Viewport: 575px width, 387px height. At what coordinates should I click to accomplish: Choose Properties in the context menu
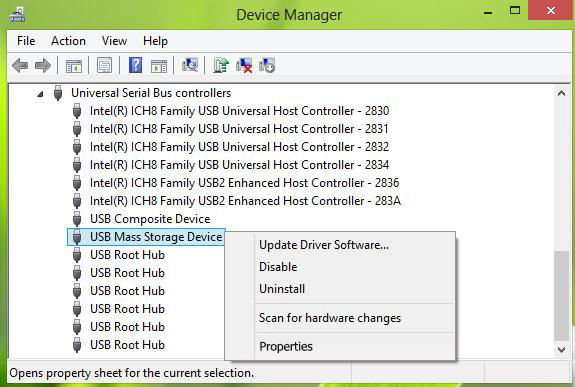point(340,347)
